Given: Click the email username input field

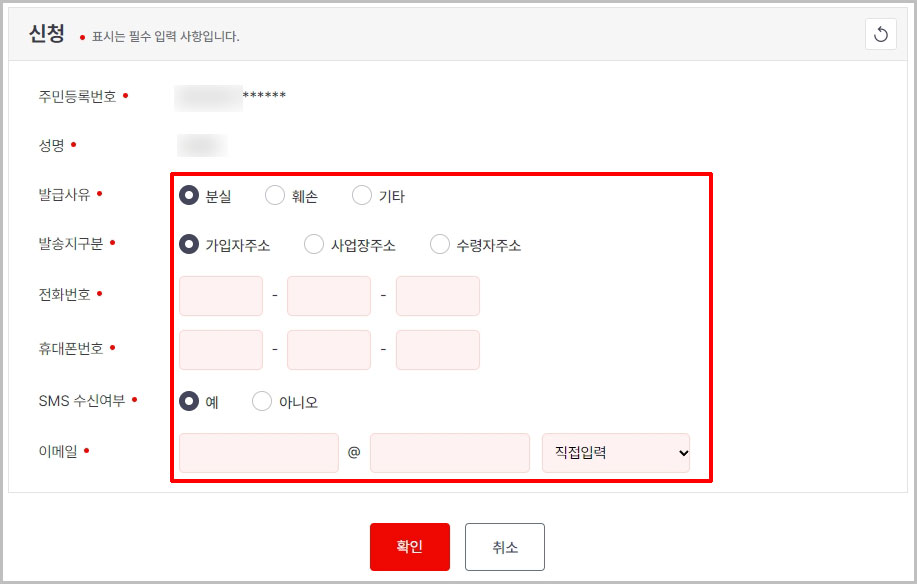Looking at the screenshot, I should coord(258,453).
